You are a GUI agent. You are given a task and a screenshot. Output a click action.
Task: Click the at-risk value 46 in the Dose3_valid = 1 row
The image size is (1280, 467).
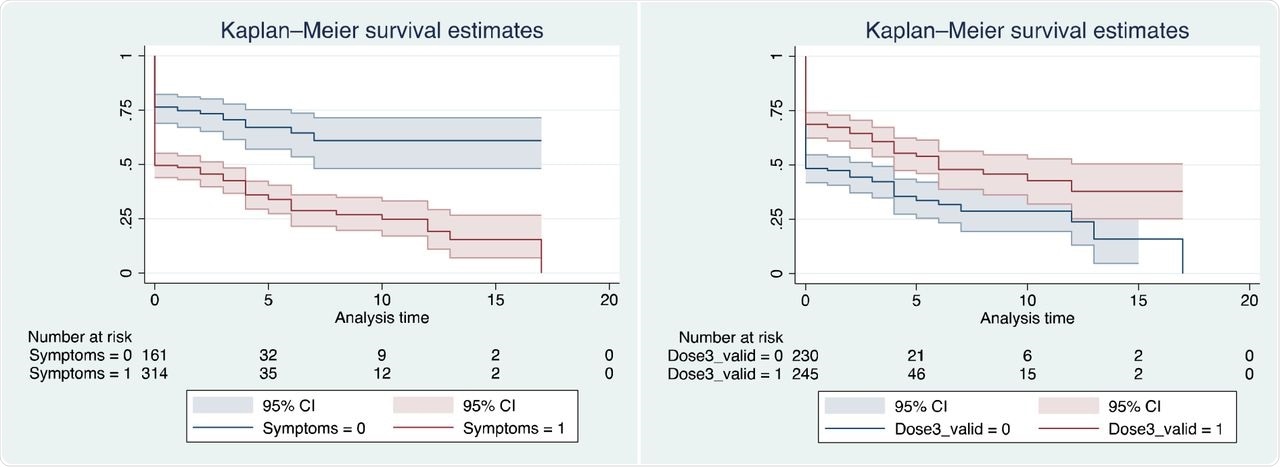(917, 372)
